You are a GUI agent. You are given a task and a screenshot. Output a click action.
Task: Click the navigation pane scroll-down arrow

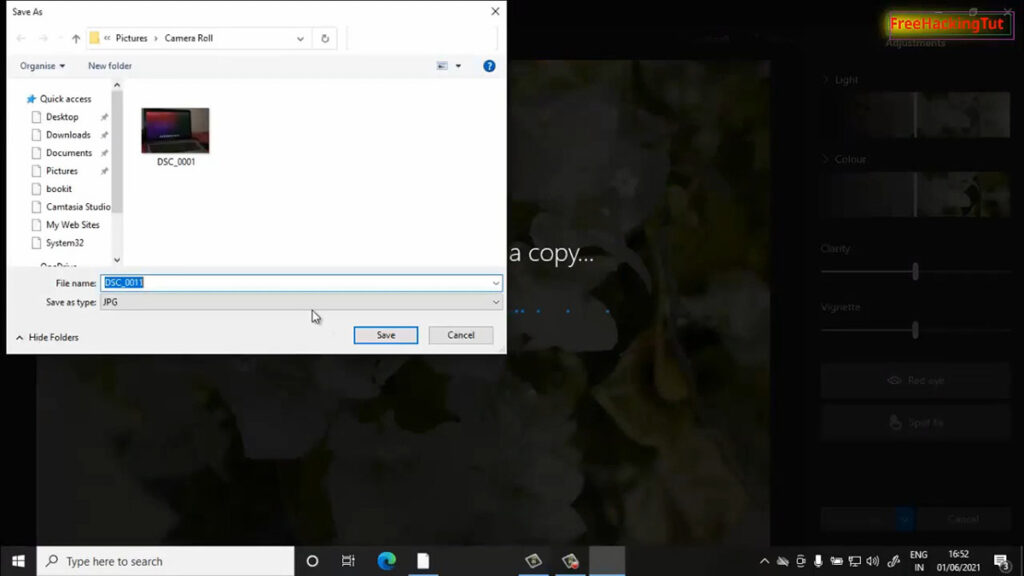tap(117, 260)
